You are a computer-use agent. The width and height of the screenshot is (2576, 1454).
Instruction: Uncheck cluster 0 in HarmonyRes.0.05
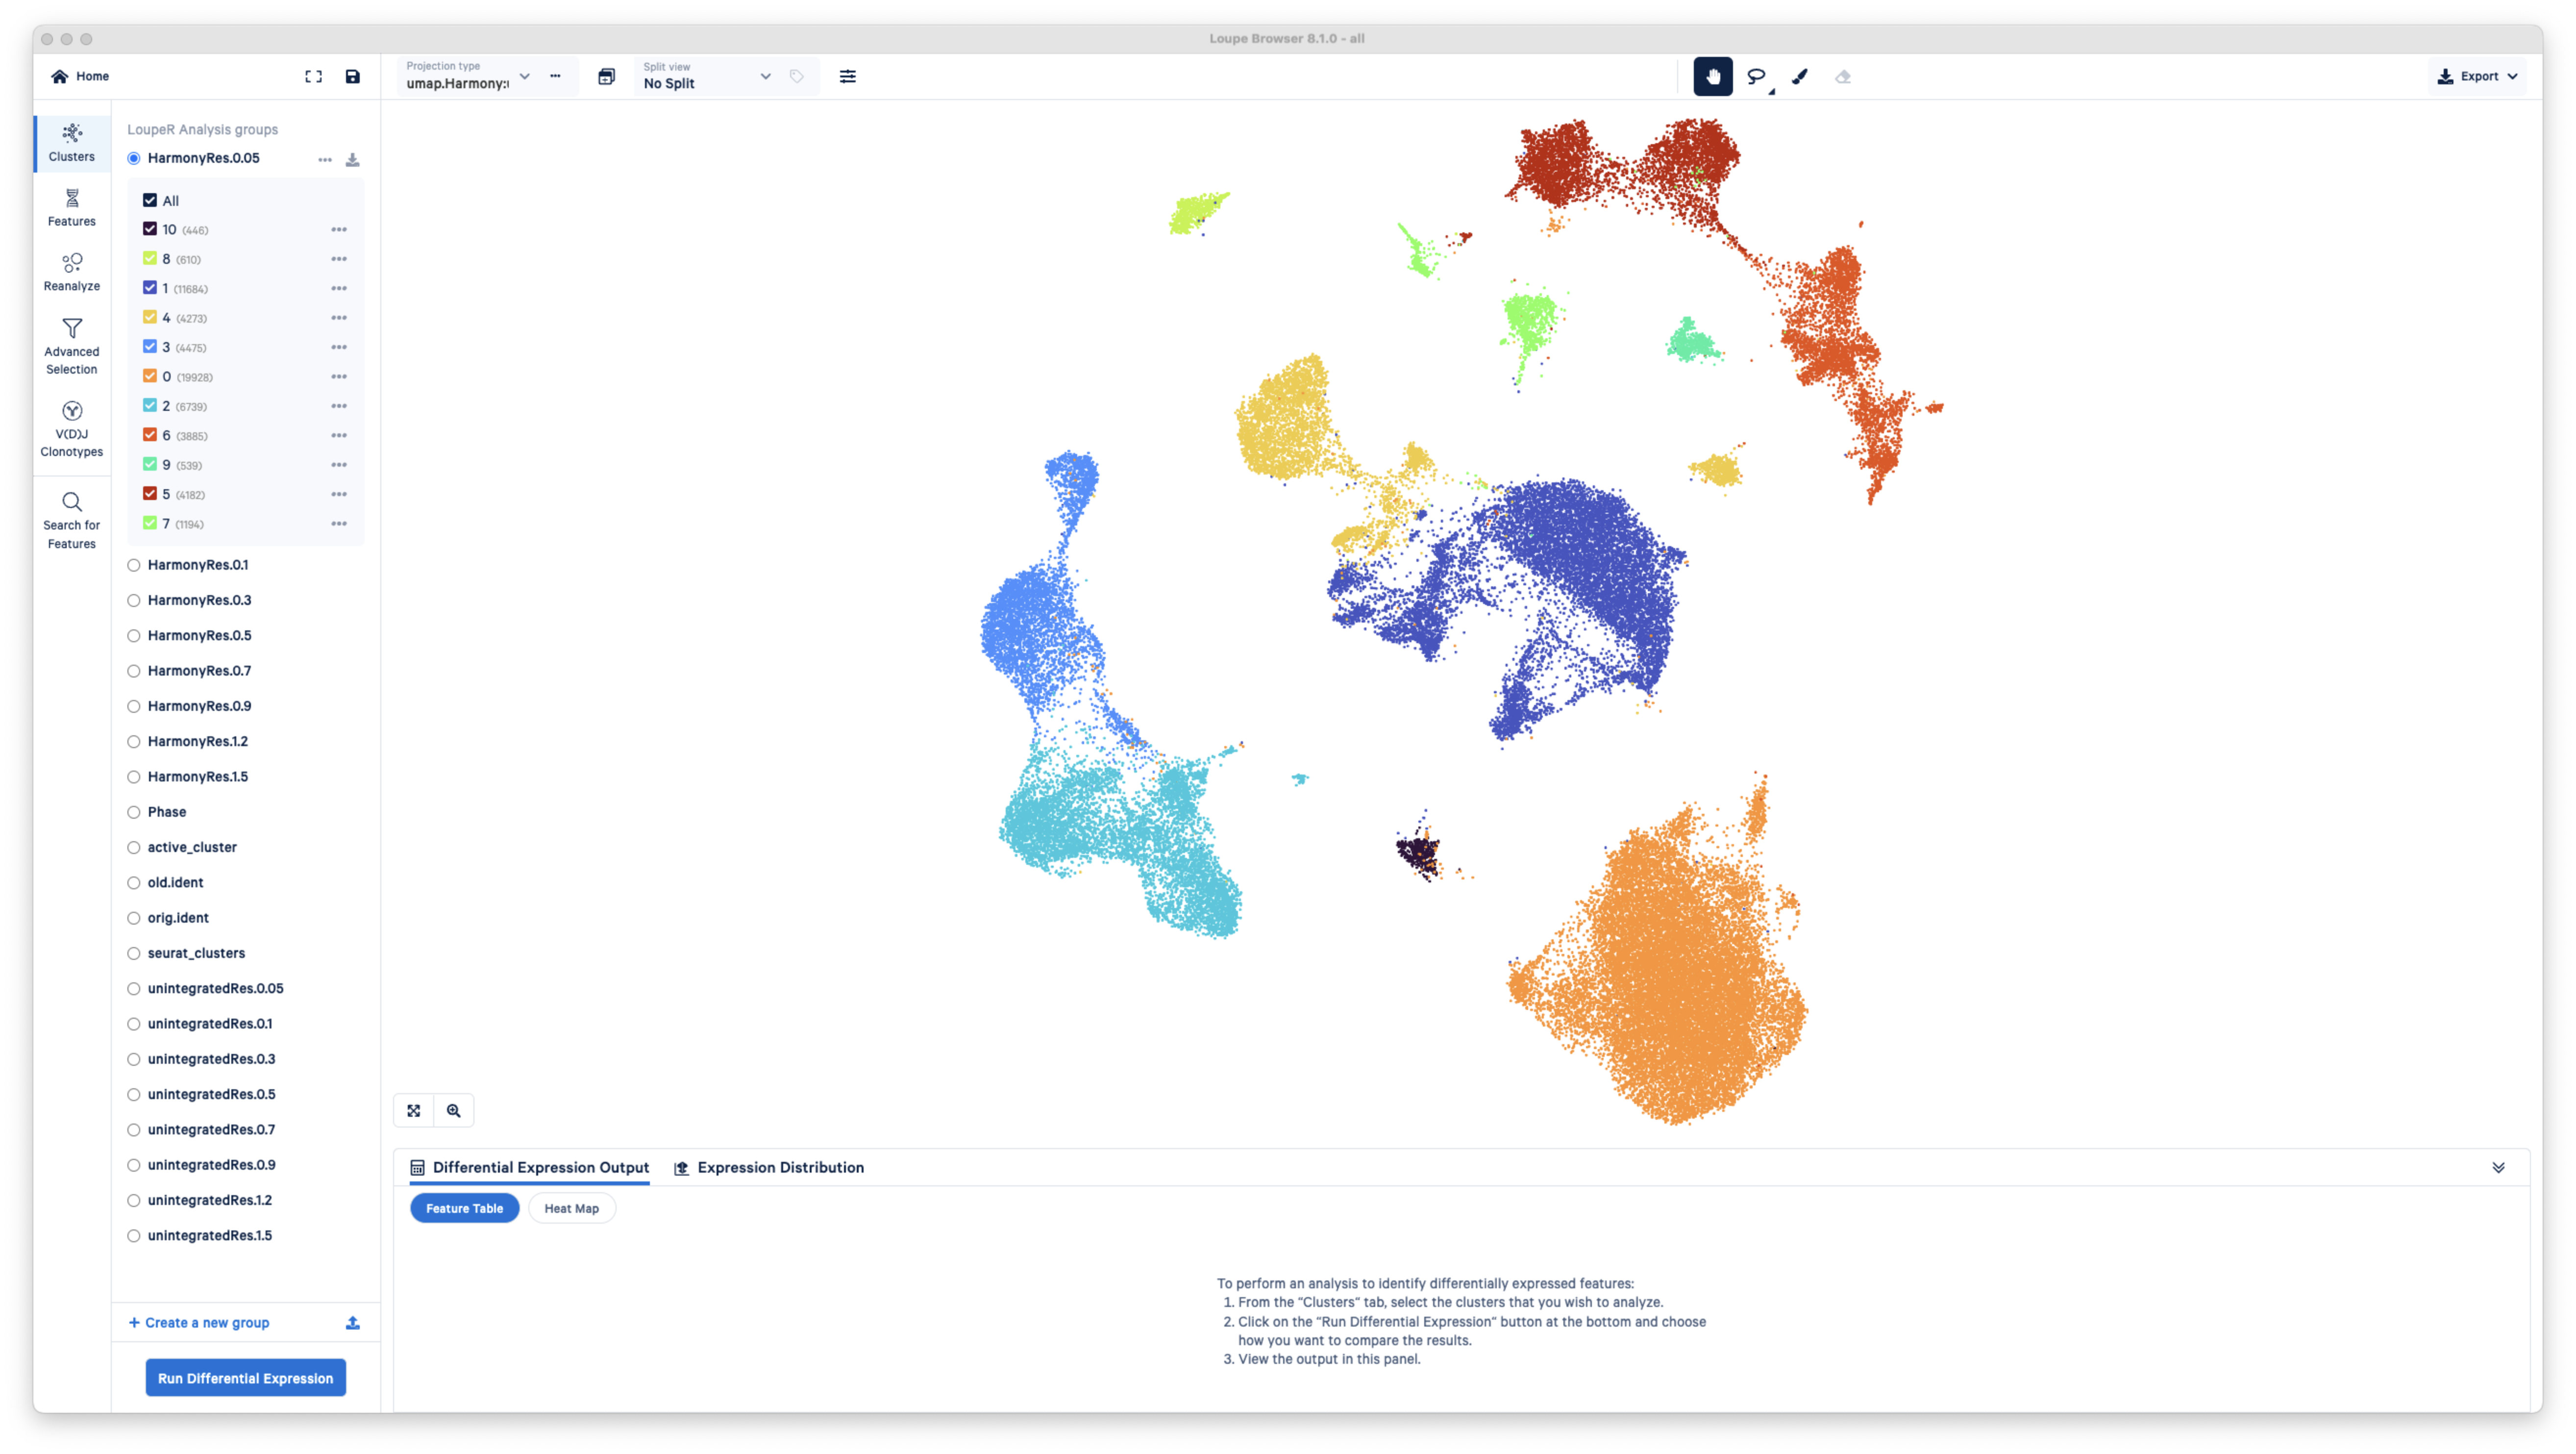click(149, 376)
